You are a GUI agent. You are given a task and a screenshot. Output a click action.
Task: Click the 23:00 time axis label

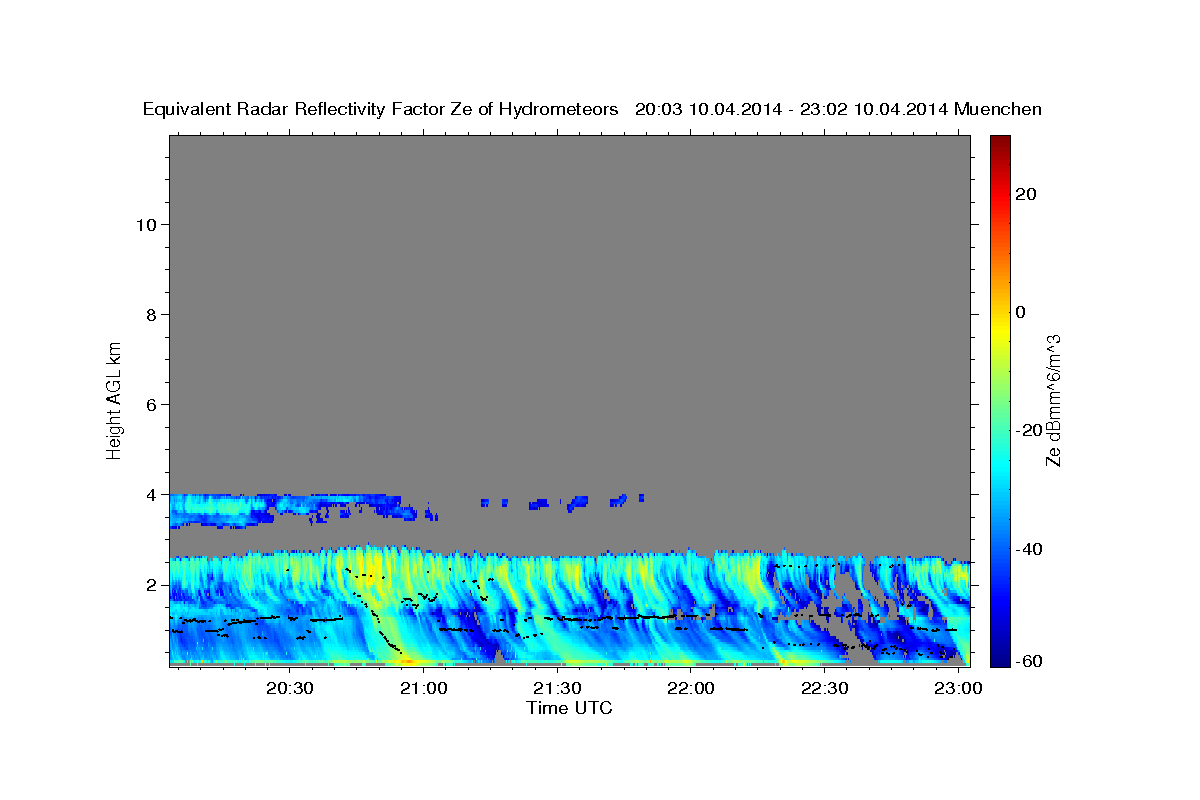(958, 689)
